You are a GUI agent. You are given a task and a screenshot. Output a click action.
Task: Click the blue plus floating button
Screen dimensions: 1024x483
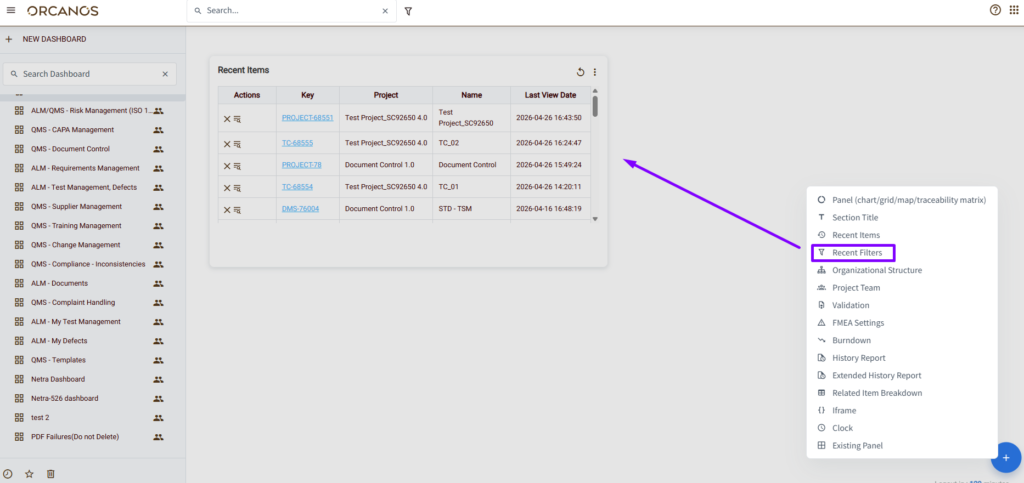point(1005,456)
